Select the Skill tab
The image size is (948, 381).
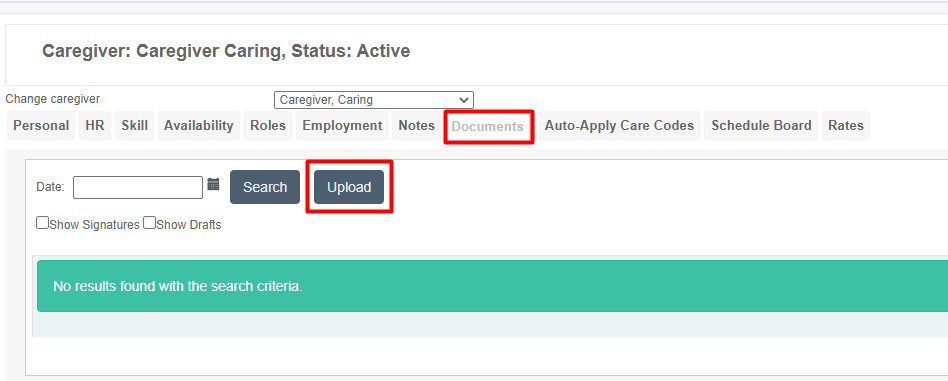[134, 126]
